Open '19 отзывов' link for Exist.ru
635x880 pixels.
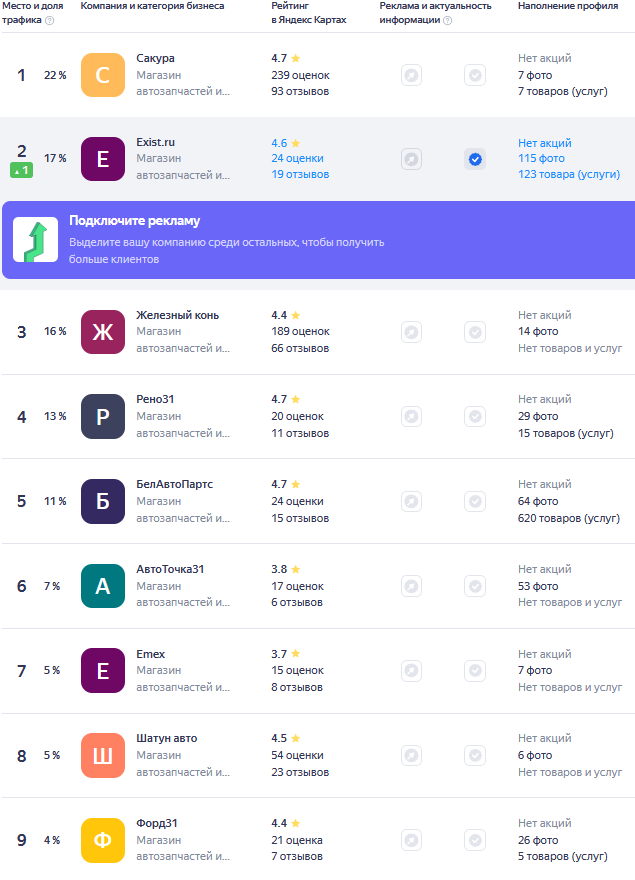[x=299, y=175]
